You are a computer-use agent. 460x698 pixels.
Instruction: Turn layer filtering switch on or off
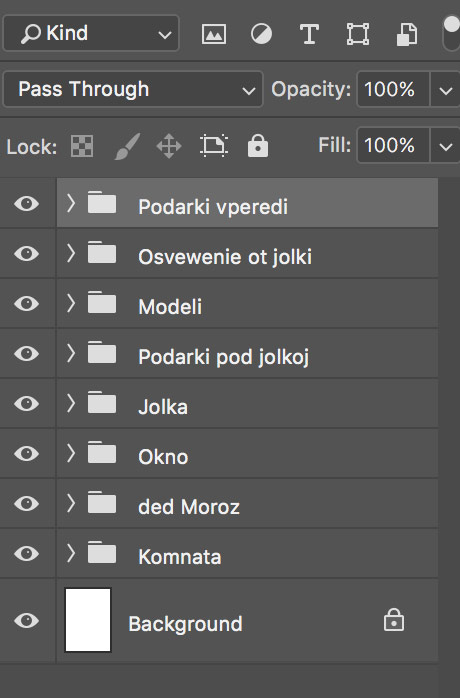tap(451, 33)
